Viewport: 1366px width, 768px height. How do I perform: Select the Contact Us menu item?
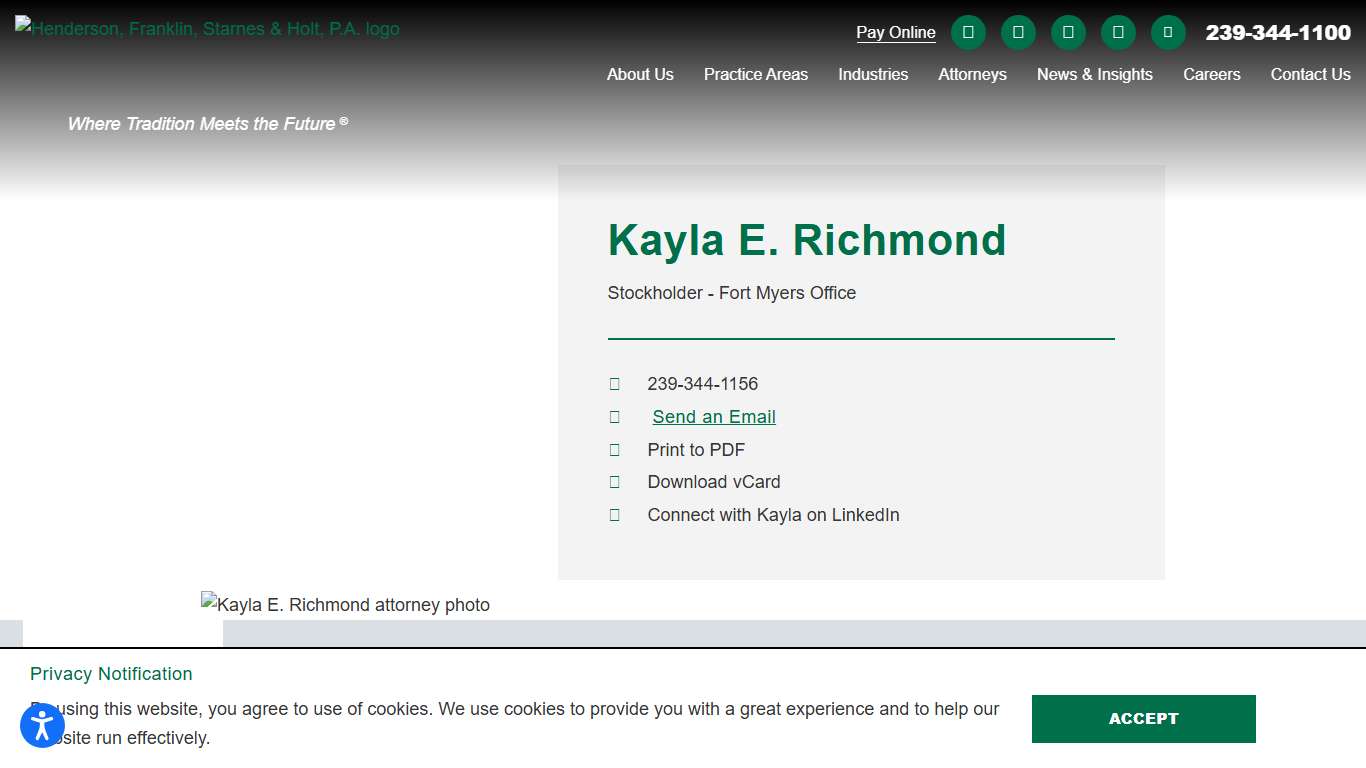coord(1310,74)
